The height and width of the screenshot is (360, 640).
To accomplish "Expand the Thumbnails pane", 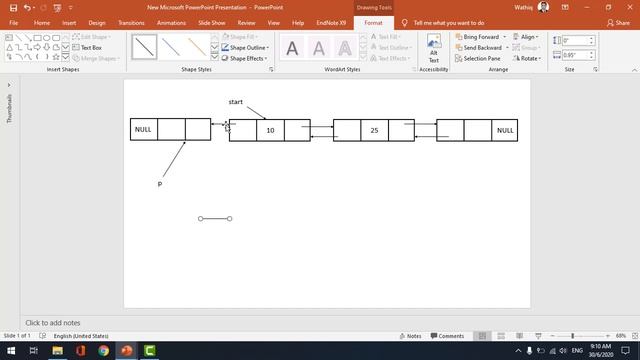I will click(x=9, y=85).
